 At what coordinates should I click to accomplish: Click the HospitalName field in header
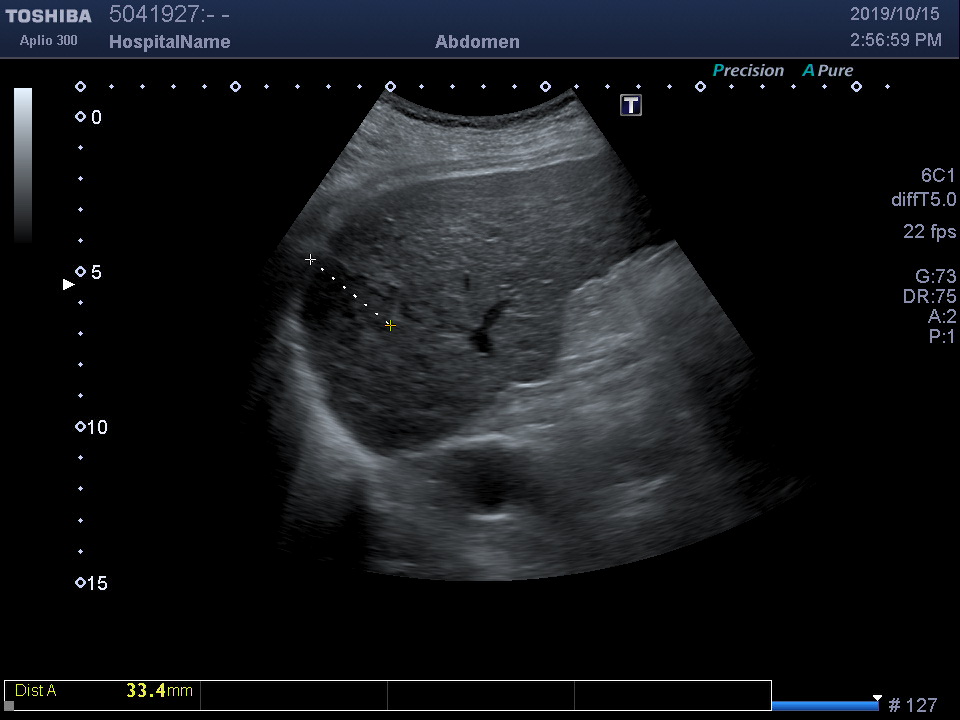(169, 42)
